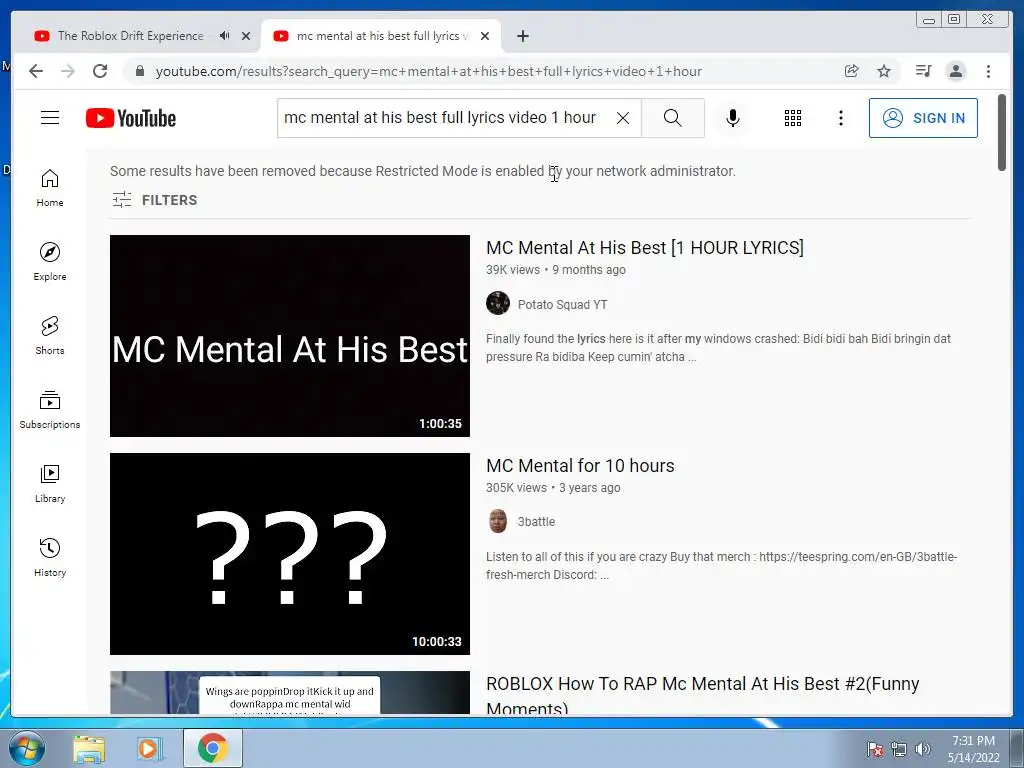Click the address bar URL
The width and height of the screenshot is (1024, 768).
point(428,72)
